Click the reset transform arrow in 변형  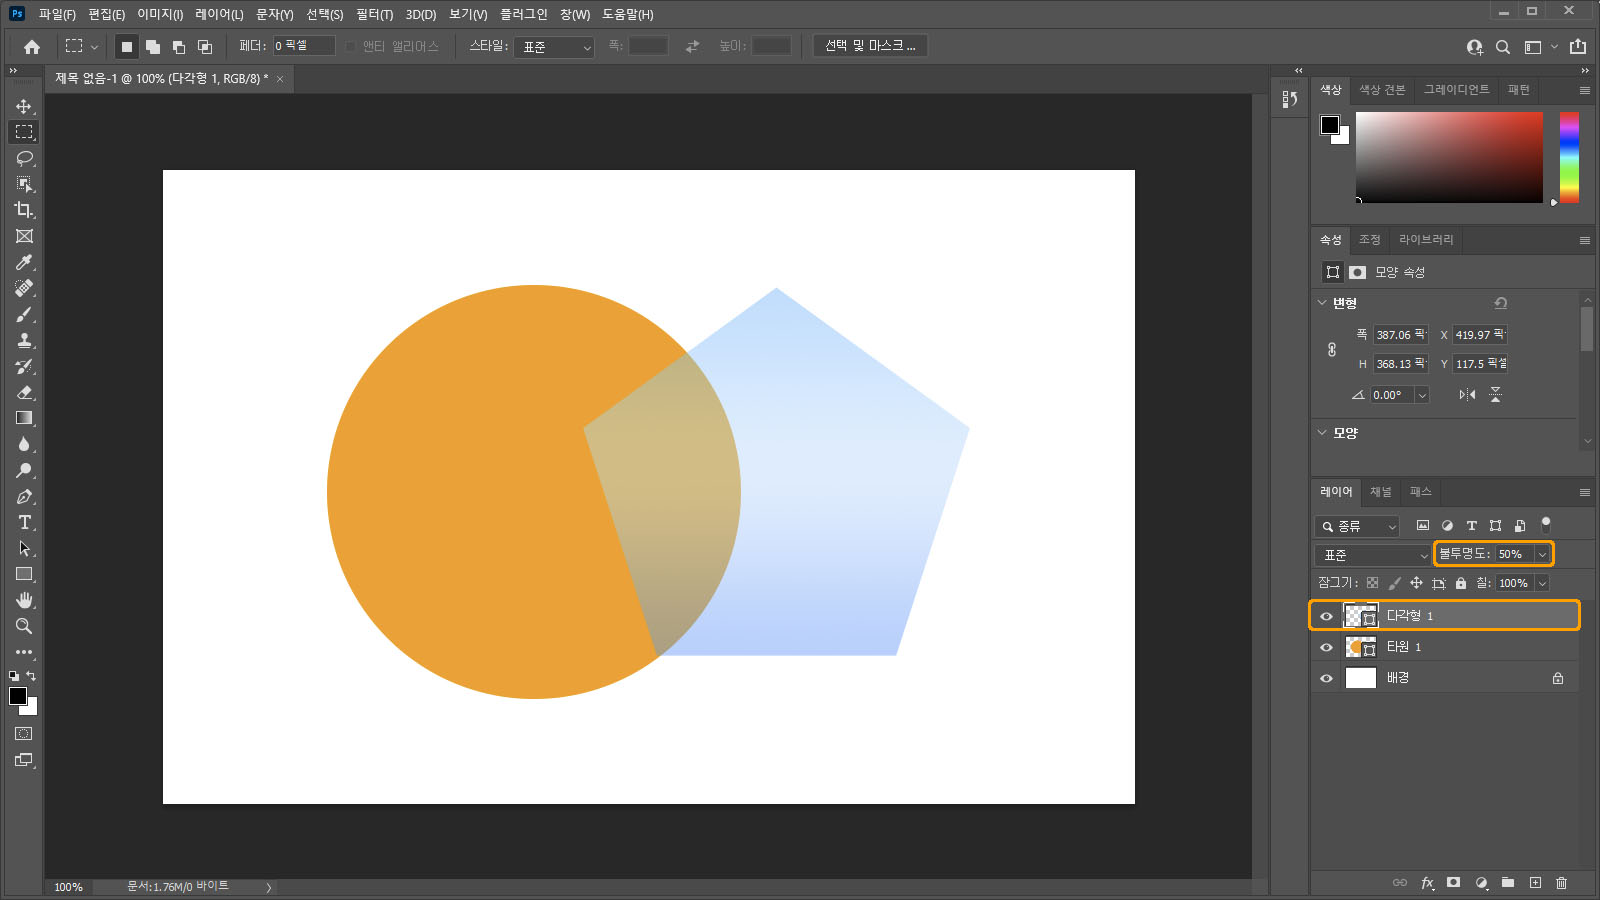[1500, 303]
